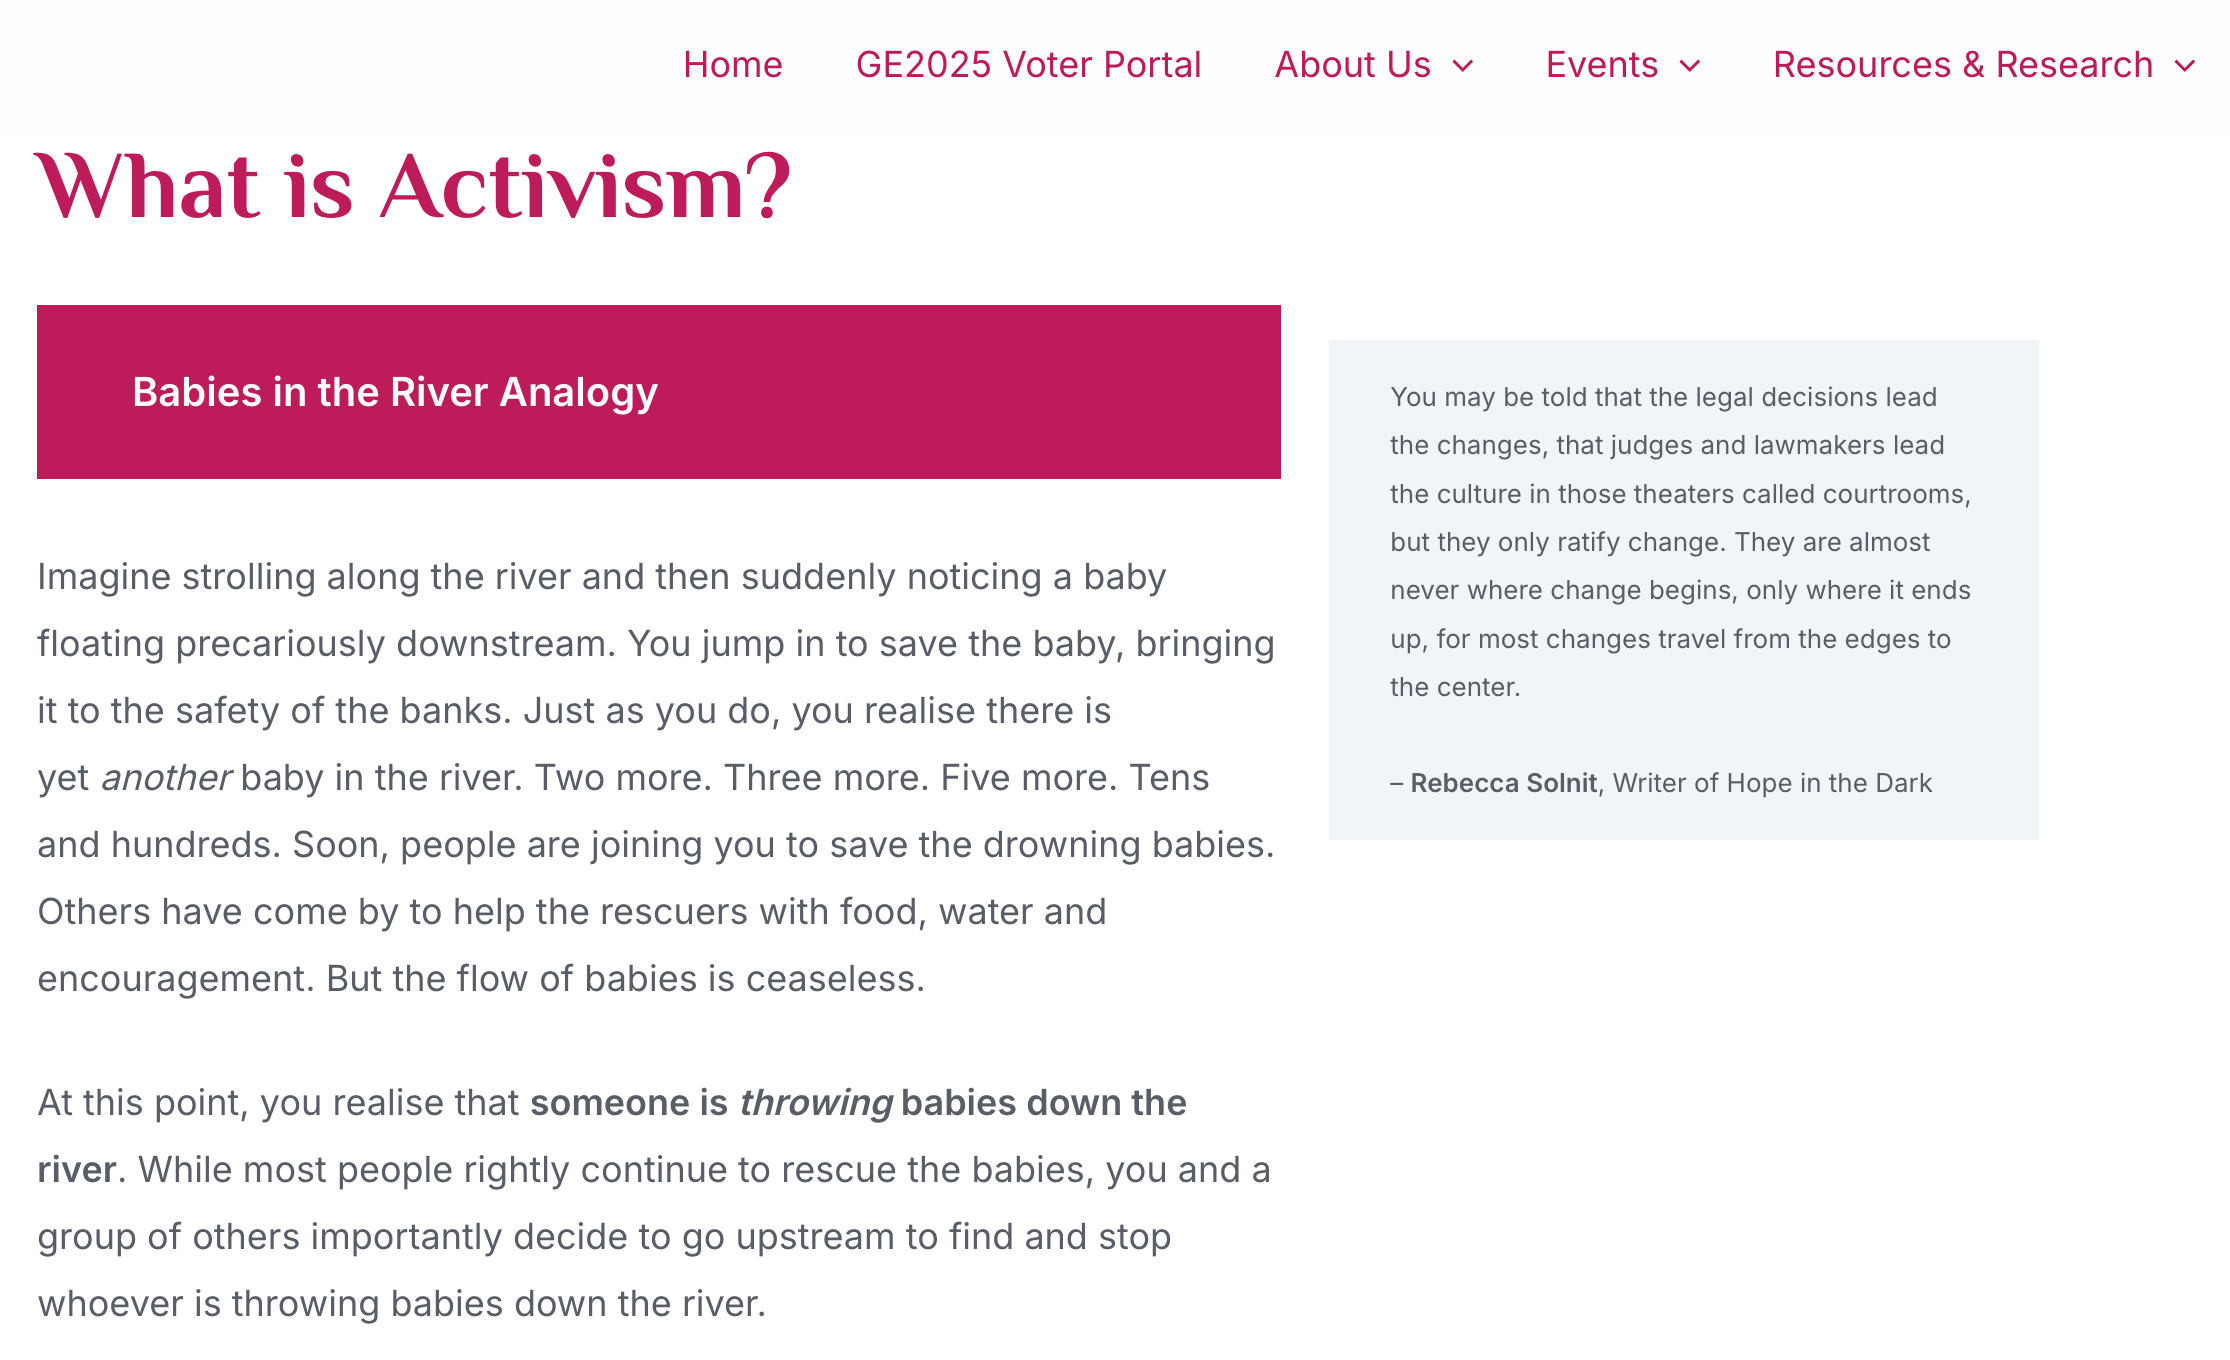Click the quote's last line "the center."
The height and width of the screenshot is (1360, 2230).
(1454, 687)
